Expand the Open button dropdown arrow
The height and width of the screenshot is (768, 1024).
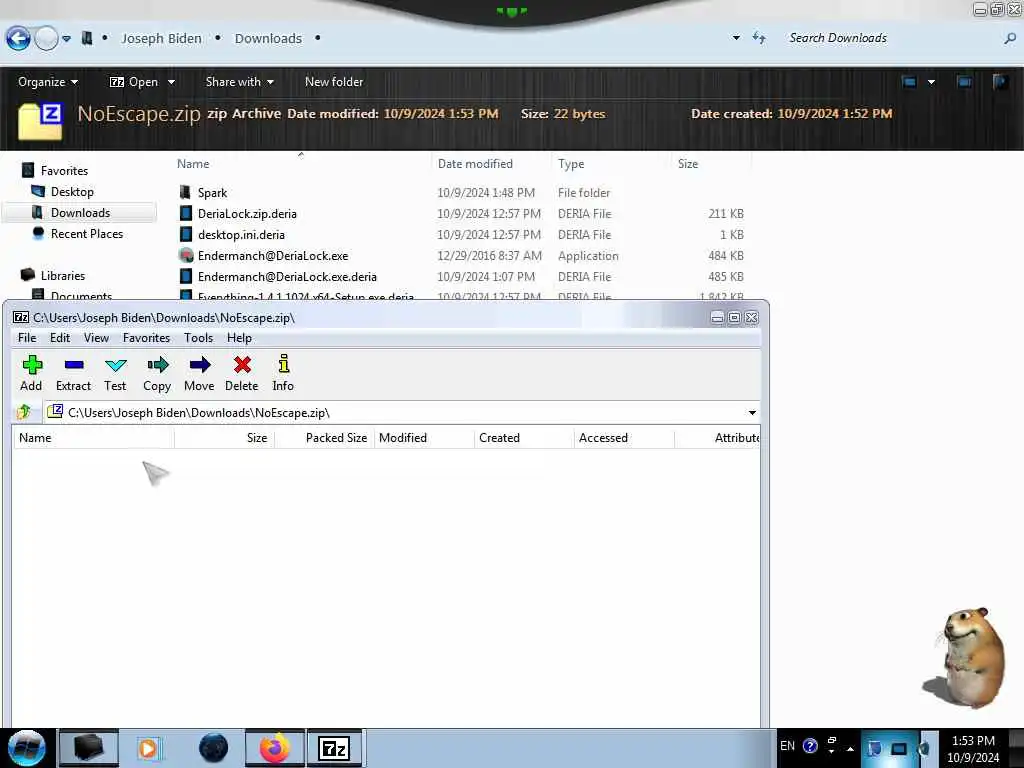click(171, 82)
